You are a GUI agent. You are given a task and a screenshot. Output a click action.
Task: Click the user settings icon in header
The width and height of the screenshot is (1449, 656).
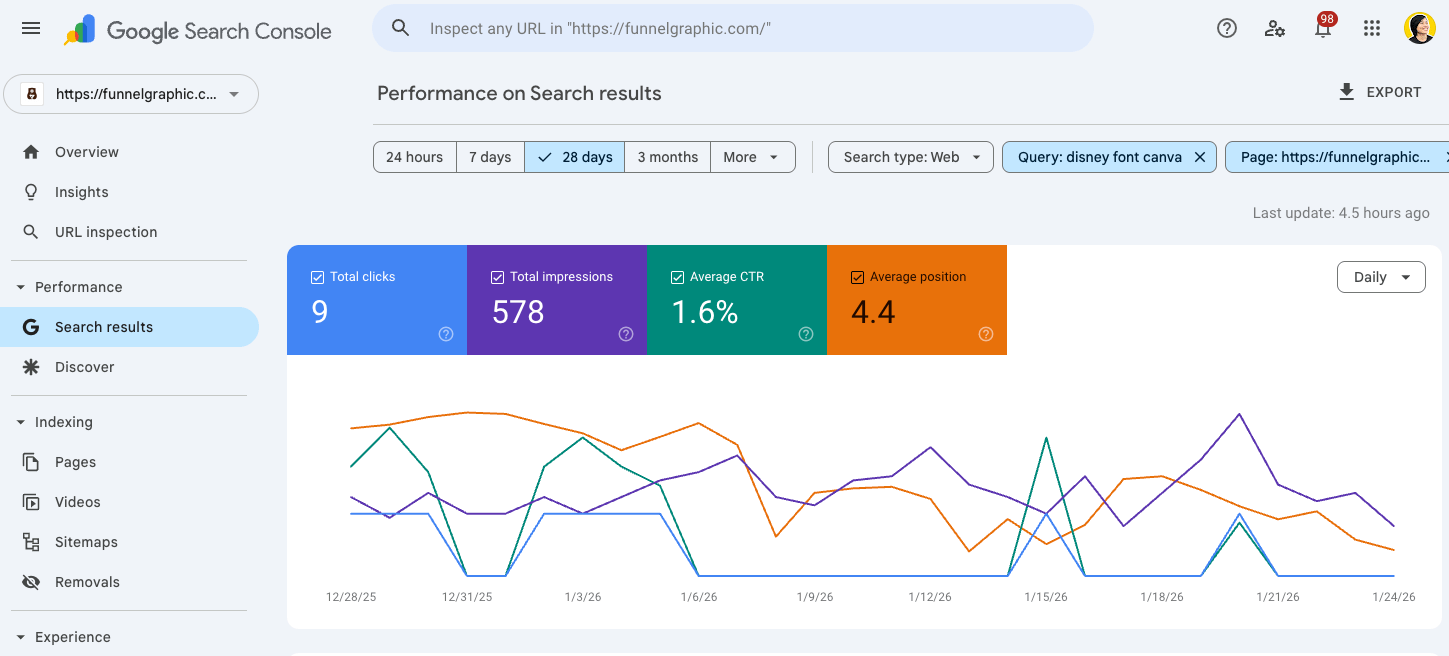(x=1274, y=28)
